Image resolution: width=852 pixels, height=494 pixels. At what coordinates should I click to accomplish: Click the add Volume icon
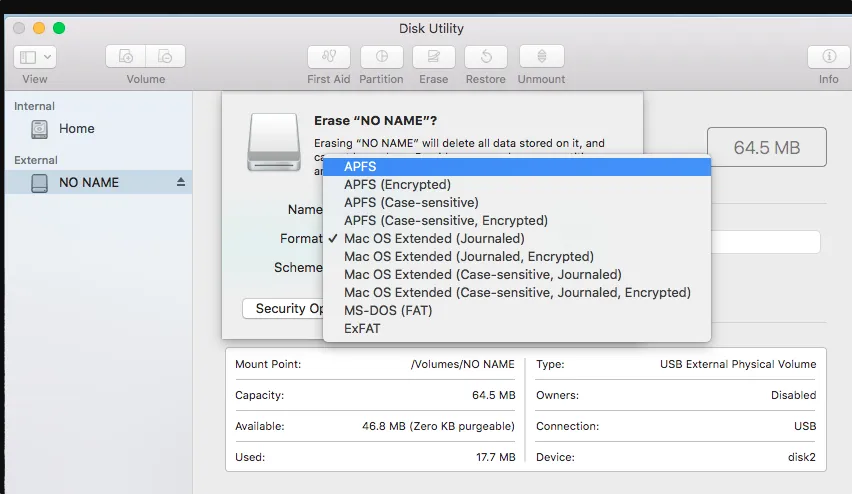tap(126, 56)
